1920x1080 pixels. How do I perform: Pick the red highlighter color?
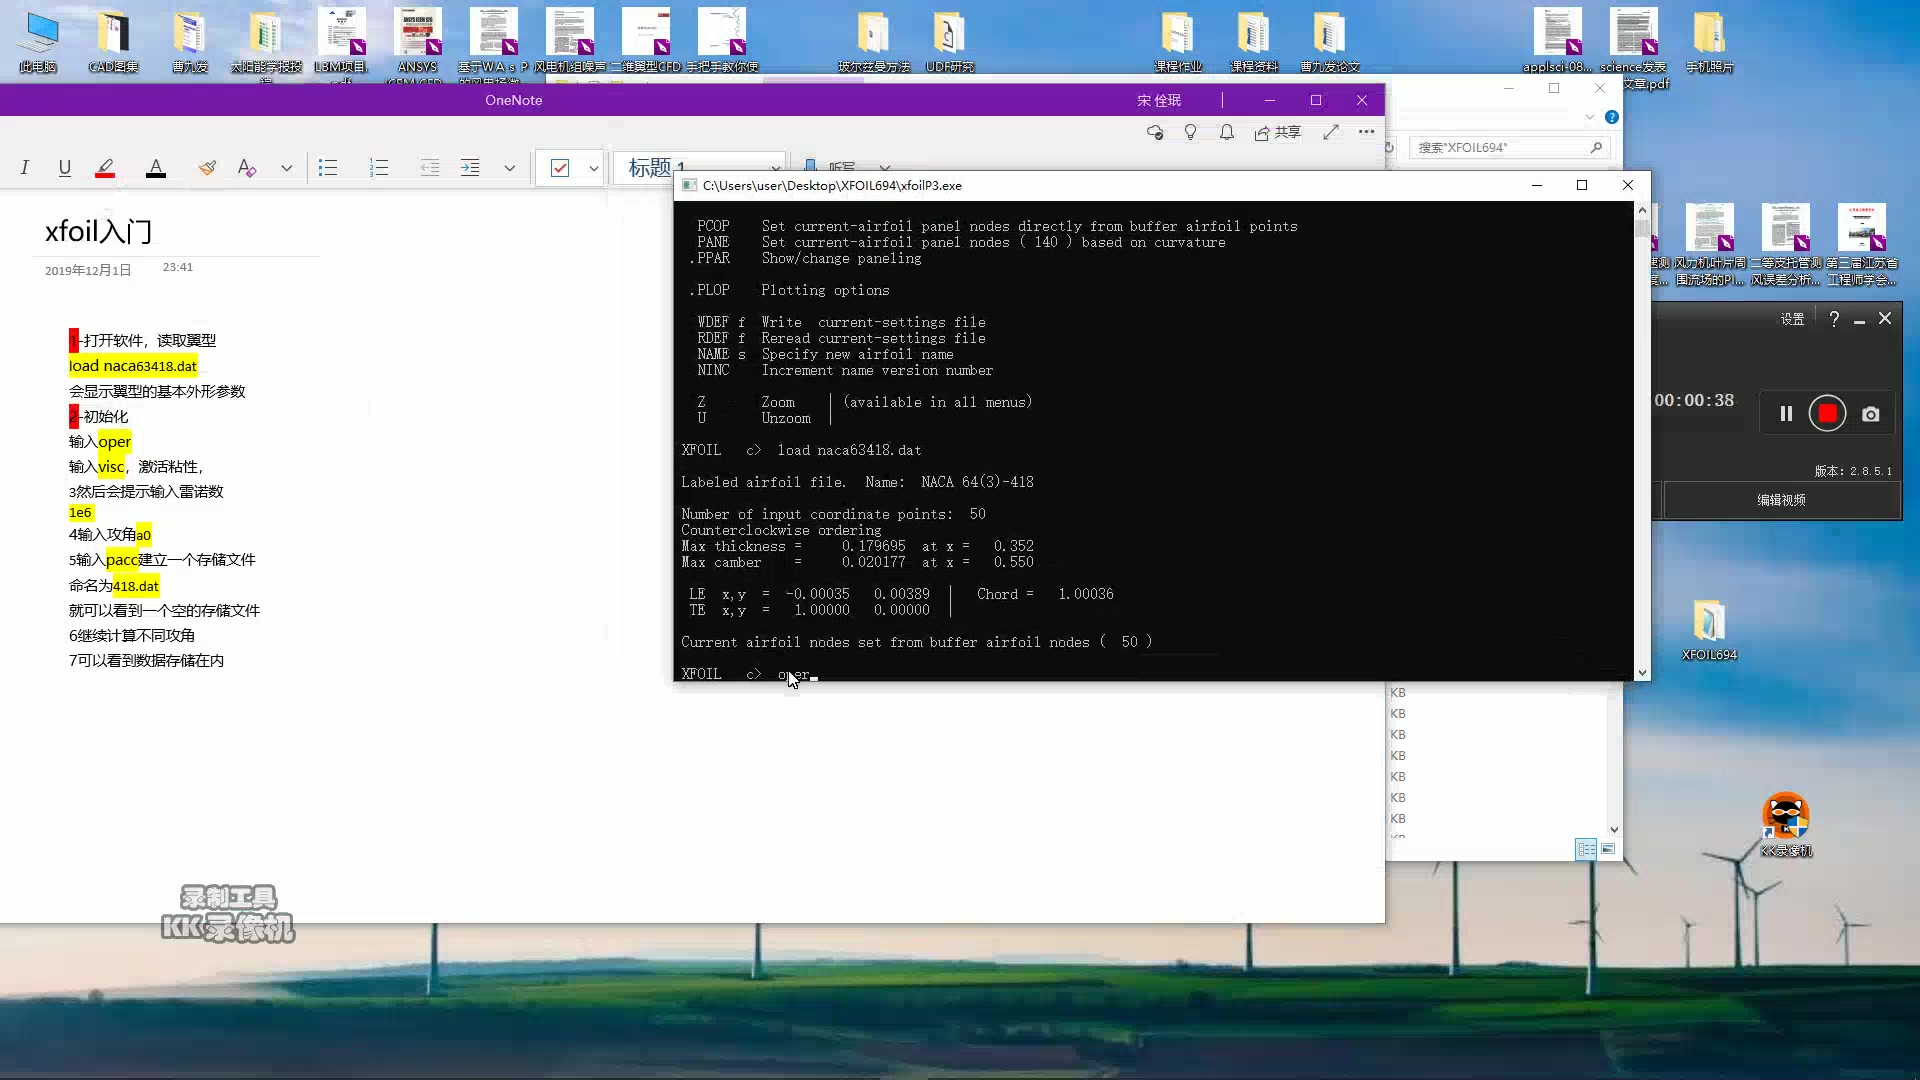point(105,168)
